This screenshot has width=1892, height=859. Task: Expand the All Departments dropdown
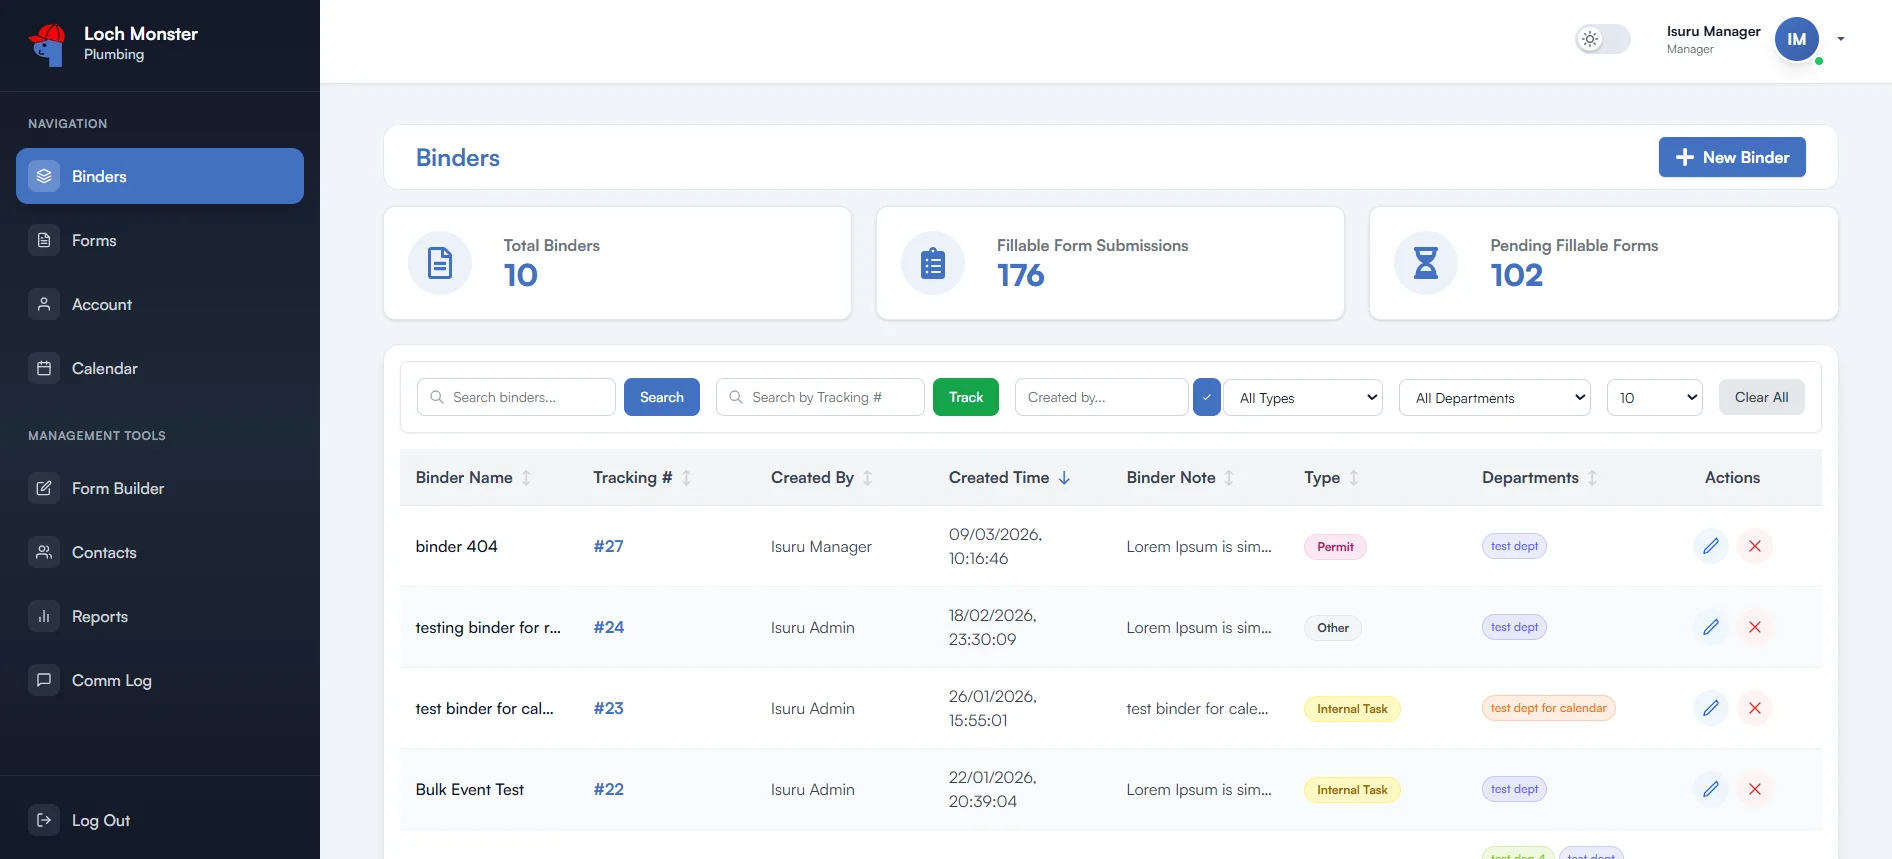[x=1494, y=398]
